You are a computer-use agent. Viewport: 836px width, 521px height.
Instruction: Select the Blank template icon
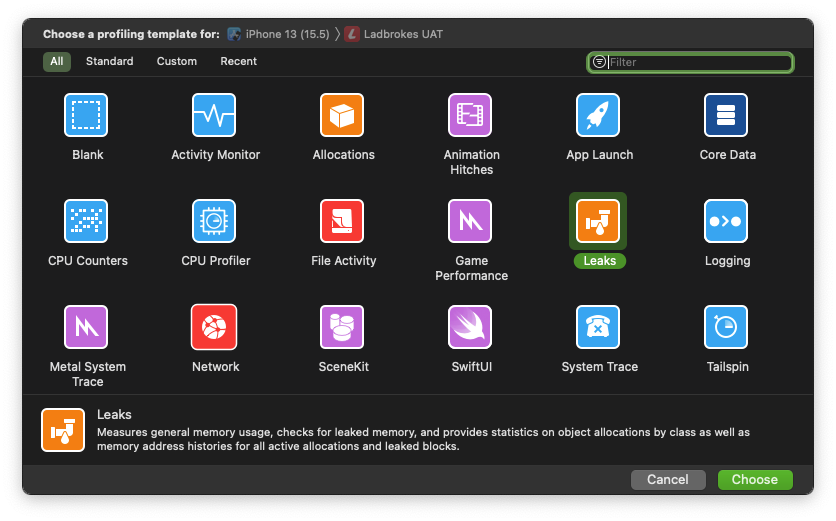tap(86, 115)
